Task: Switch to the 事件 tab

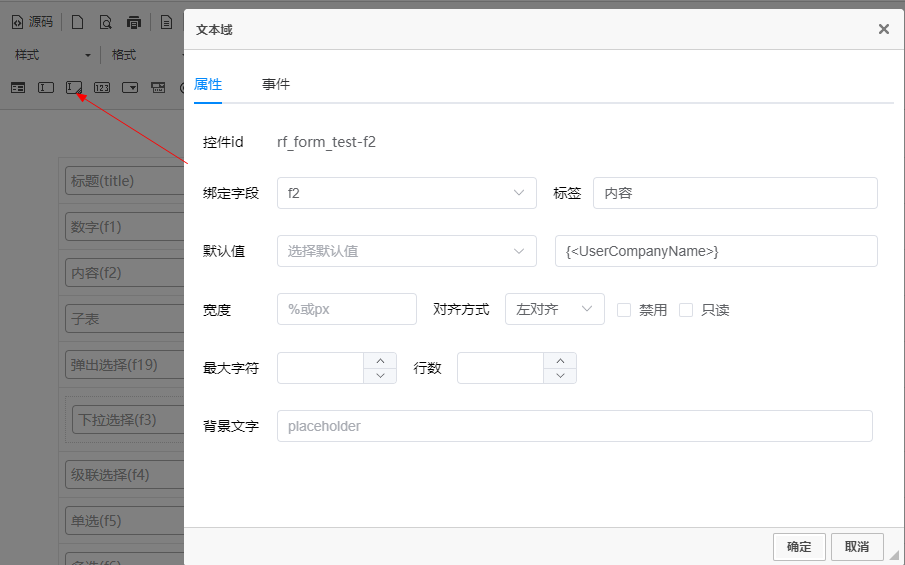Action: click(276, 84)
